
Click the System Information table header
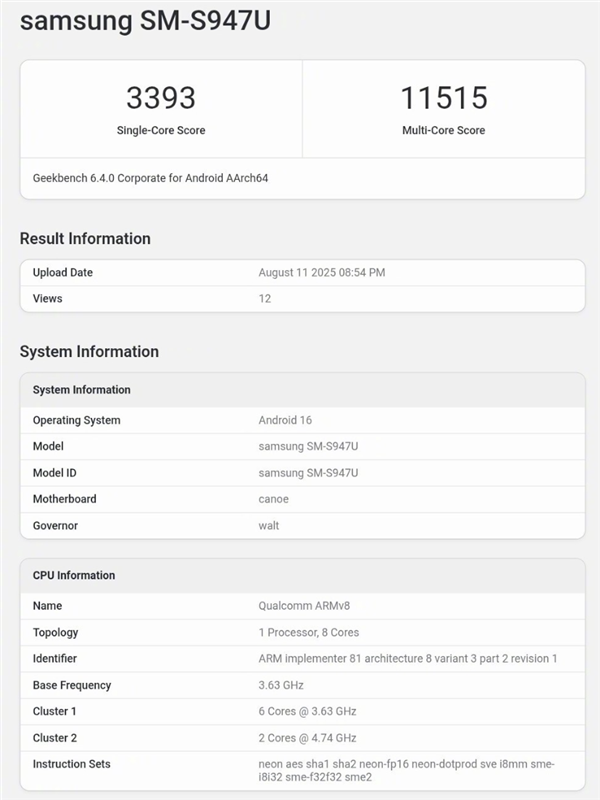pyautogui.click(x=81, y=389)
